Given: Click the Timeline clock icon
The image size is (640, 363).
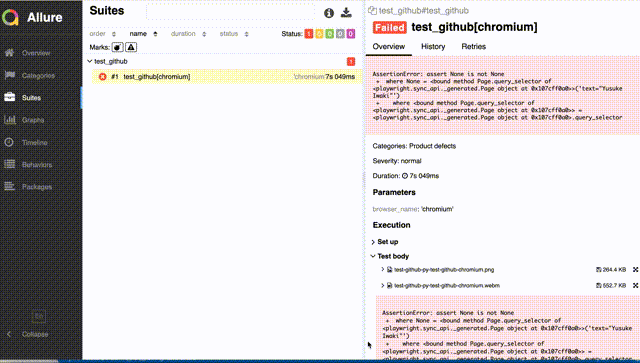Looking at the screenshot, I should (x=9, y=142).
